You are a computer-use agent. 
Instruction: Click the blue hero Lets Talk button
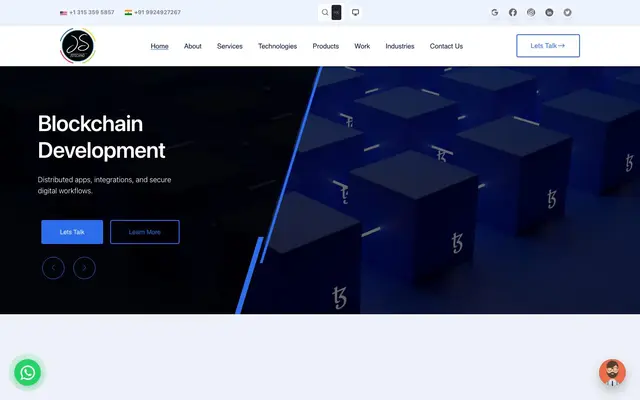[72, 232]
